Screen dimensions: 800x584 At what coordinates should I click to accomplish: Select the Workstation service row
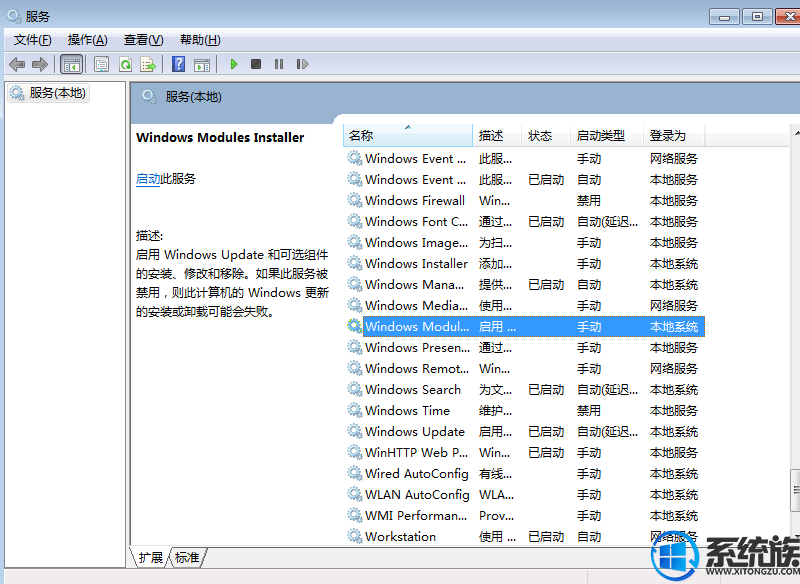pyautogui.click(x=524, y=537)
